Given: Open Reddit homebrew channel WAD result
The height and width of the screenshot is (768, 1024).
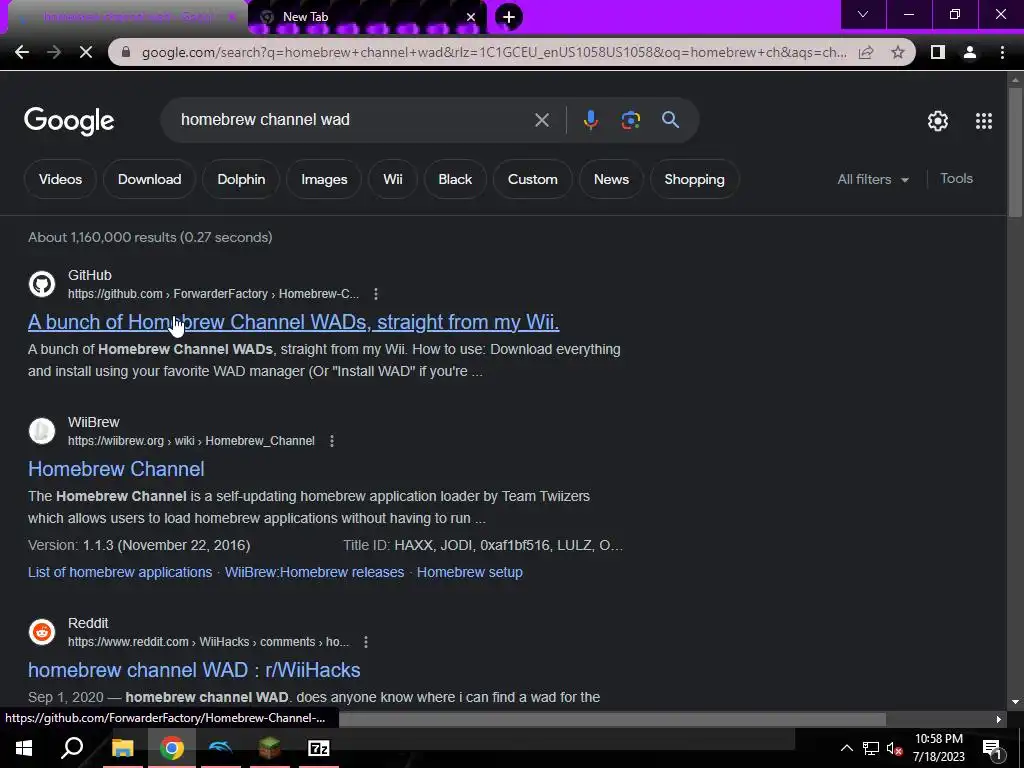Looking at the screenshot, I should [x=194, y=671].
